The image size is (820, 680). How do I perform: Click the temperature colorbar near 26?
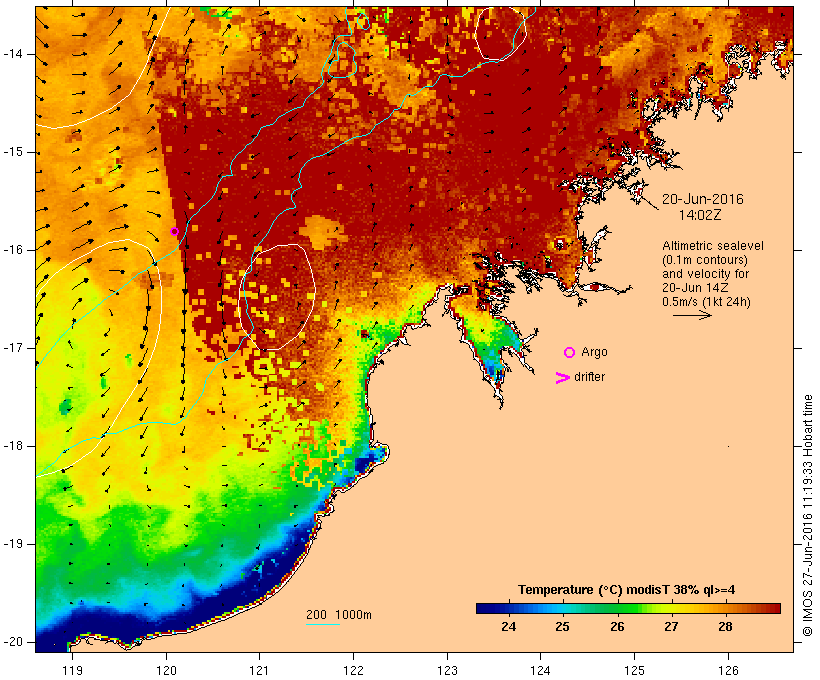point(617,608)
